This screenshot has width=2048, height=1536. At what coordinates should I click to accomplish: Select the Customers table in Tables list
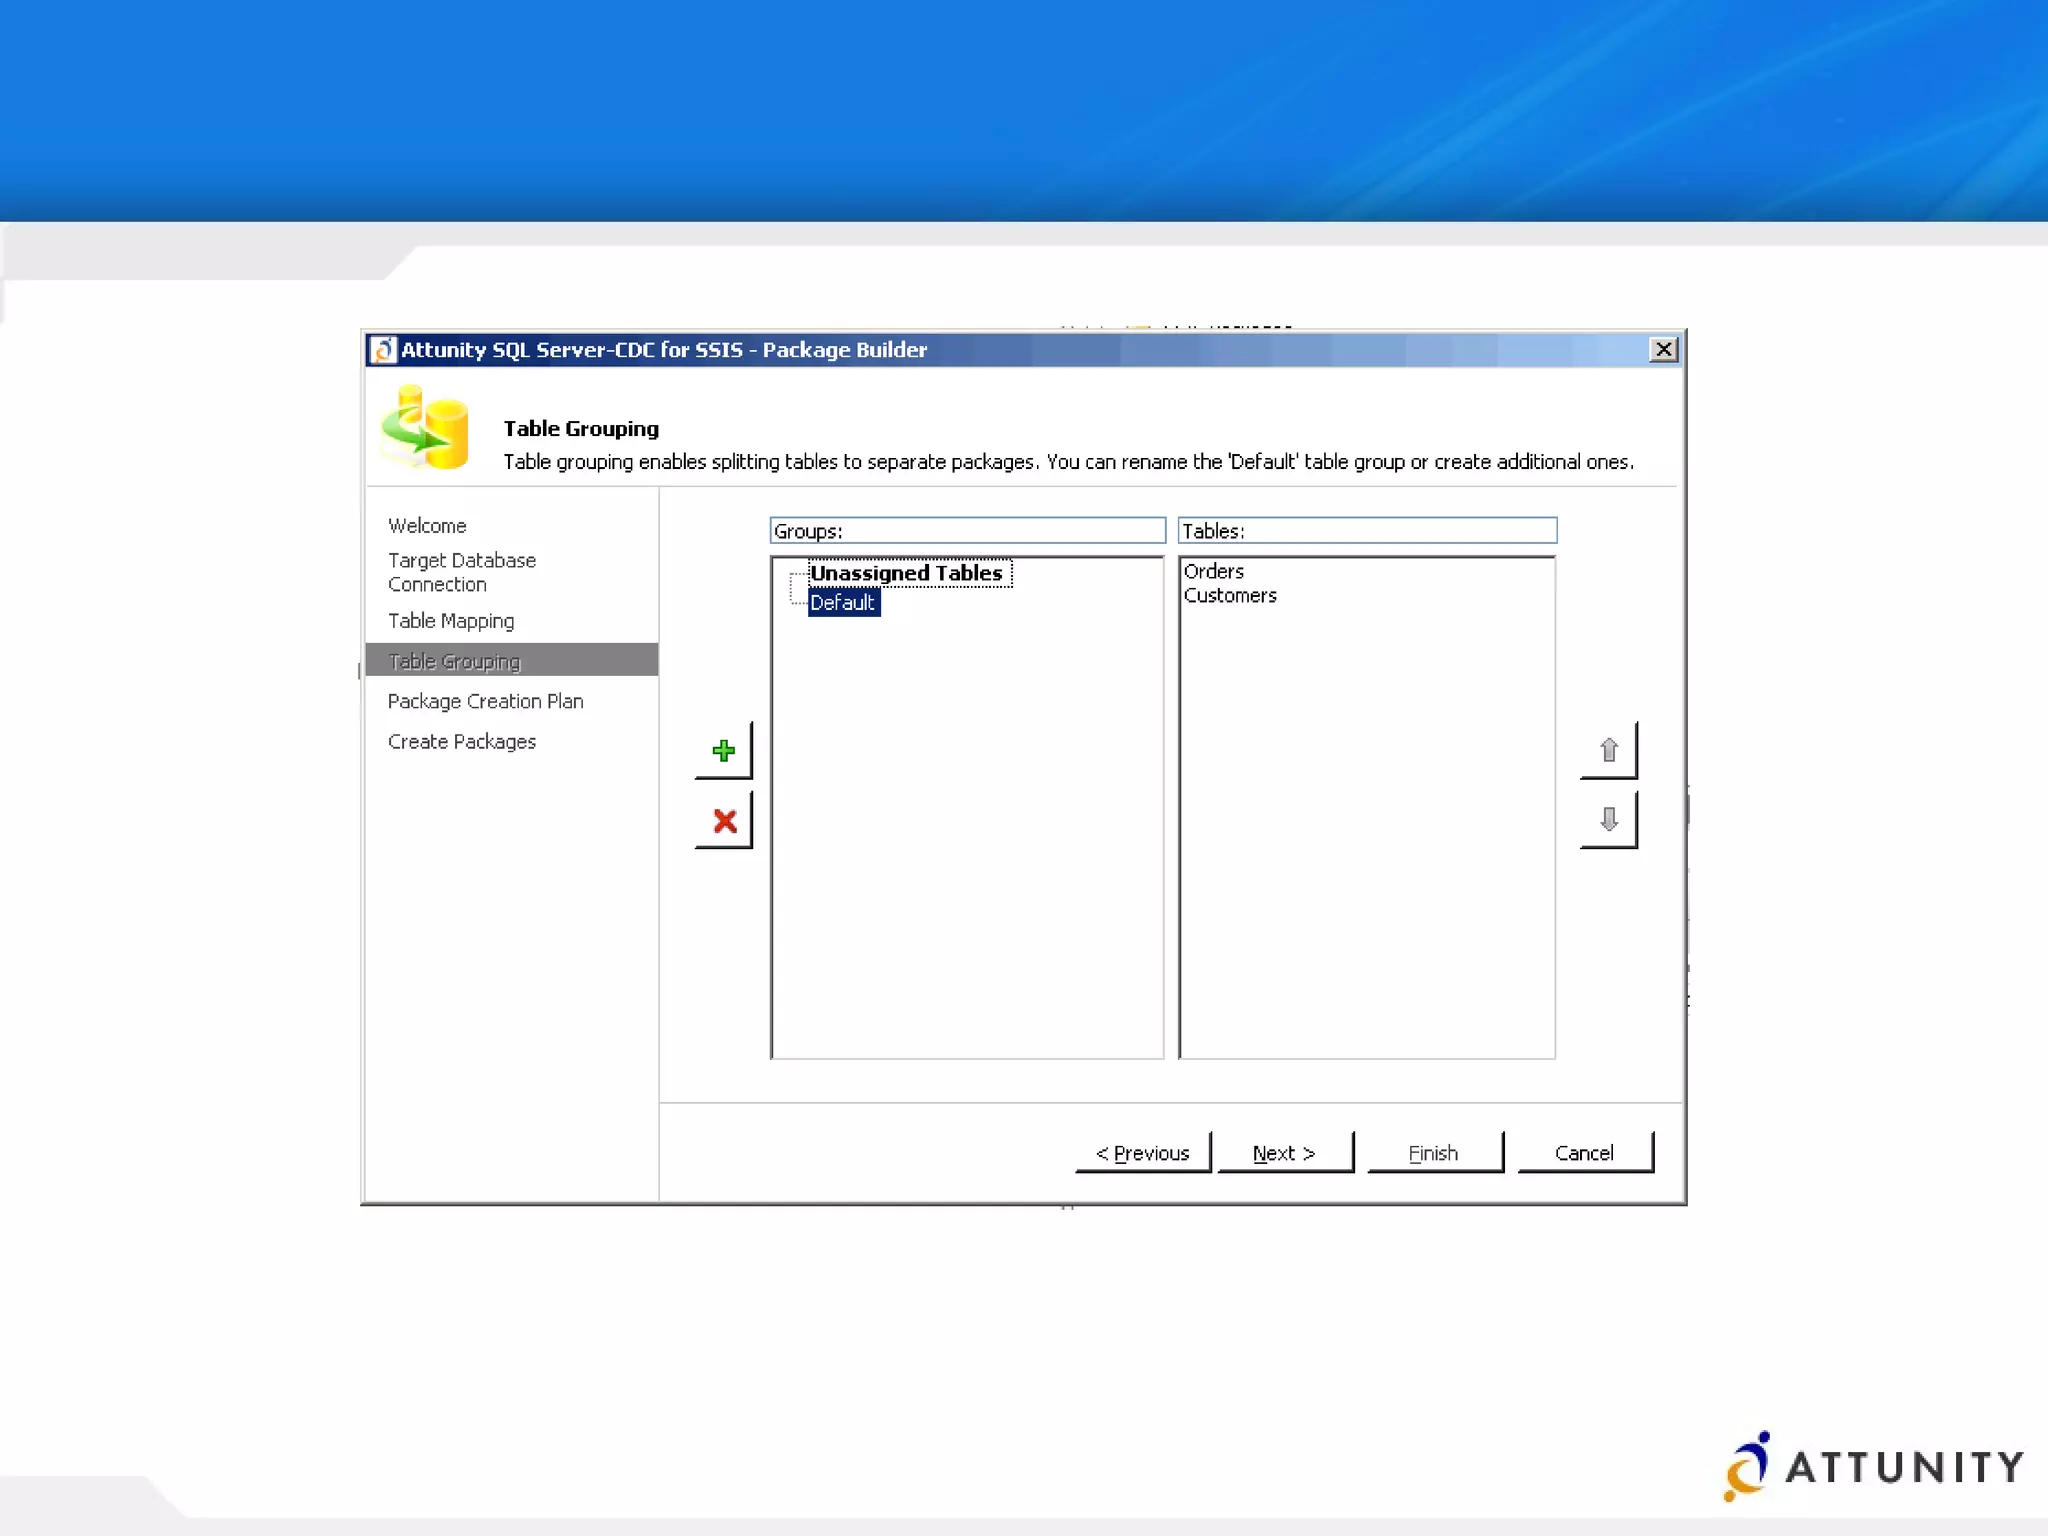click(x=1230, y=595)
